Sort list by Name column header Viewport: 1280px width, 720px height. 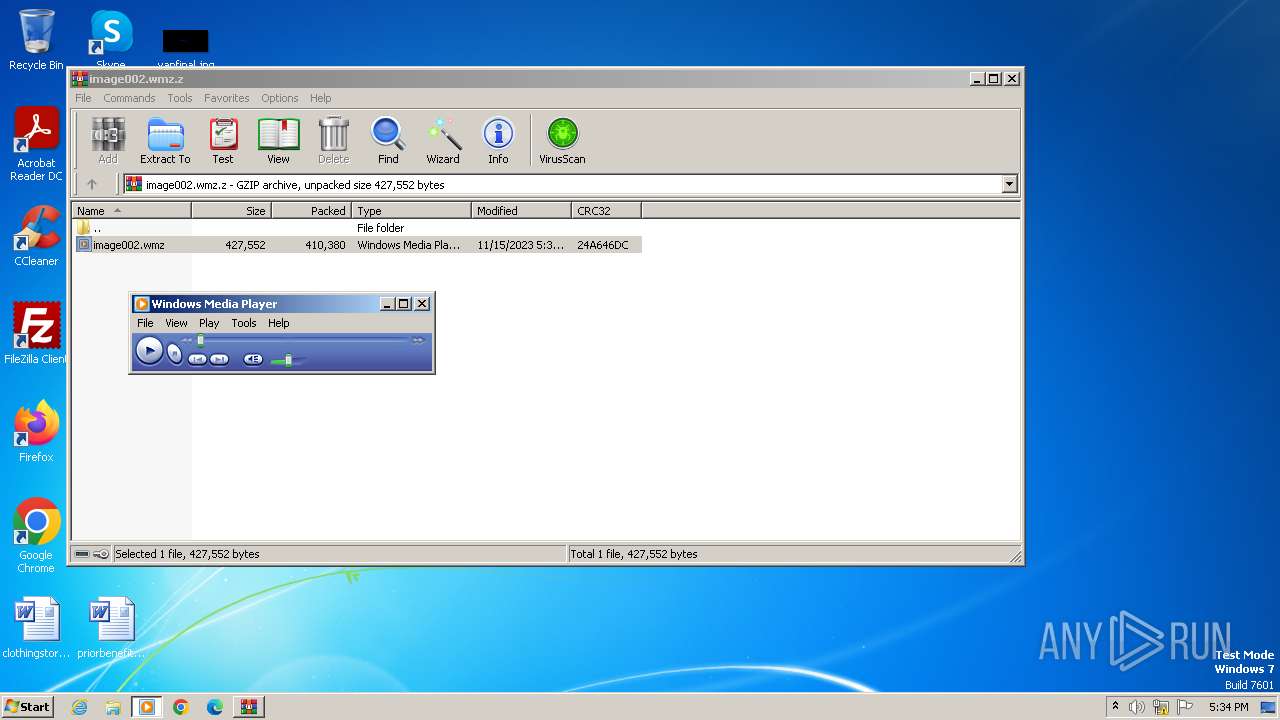131,211
